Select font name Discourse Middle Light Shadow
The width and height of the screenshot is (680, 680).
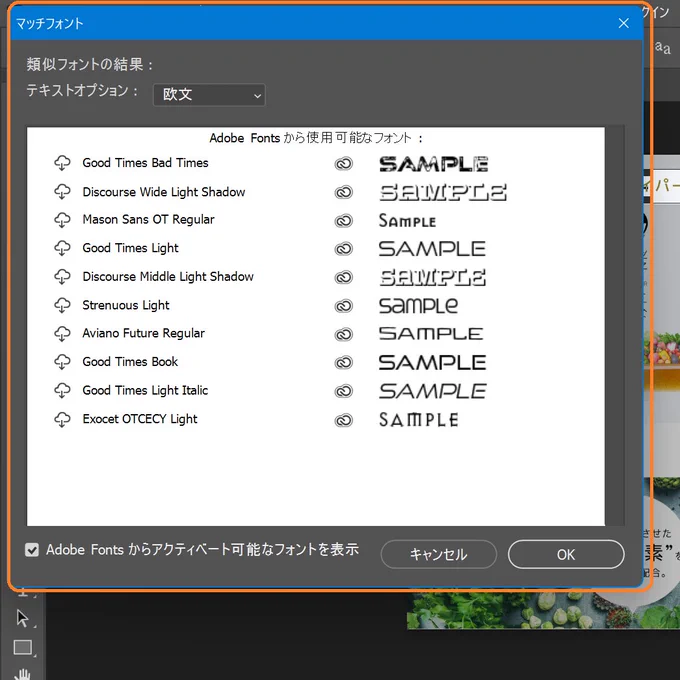click(168, 276)
